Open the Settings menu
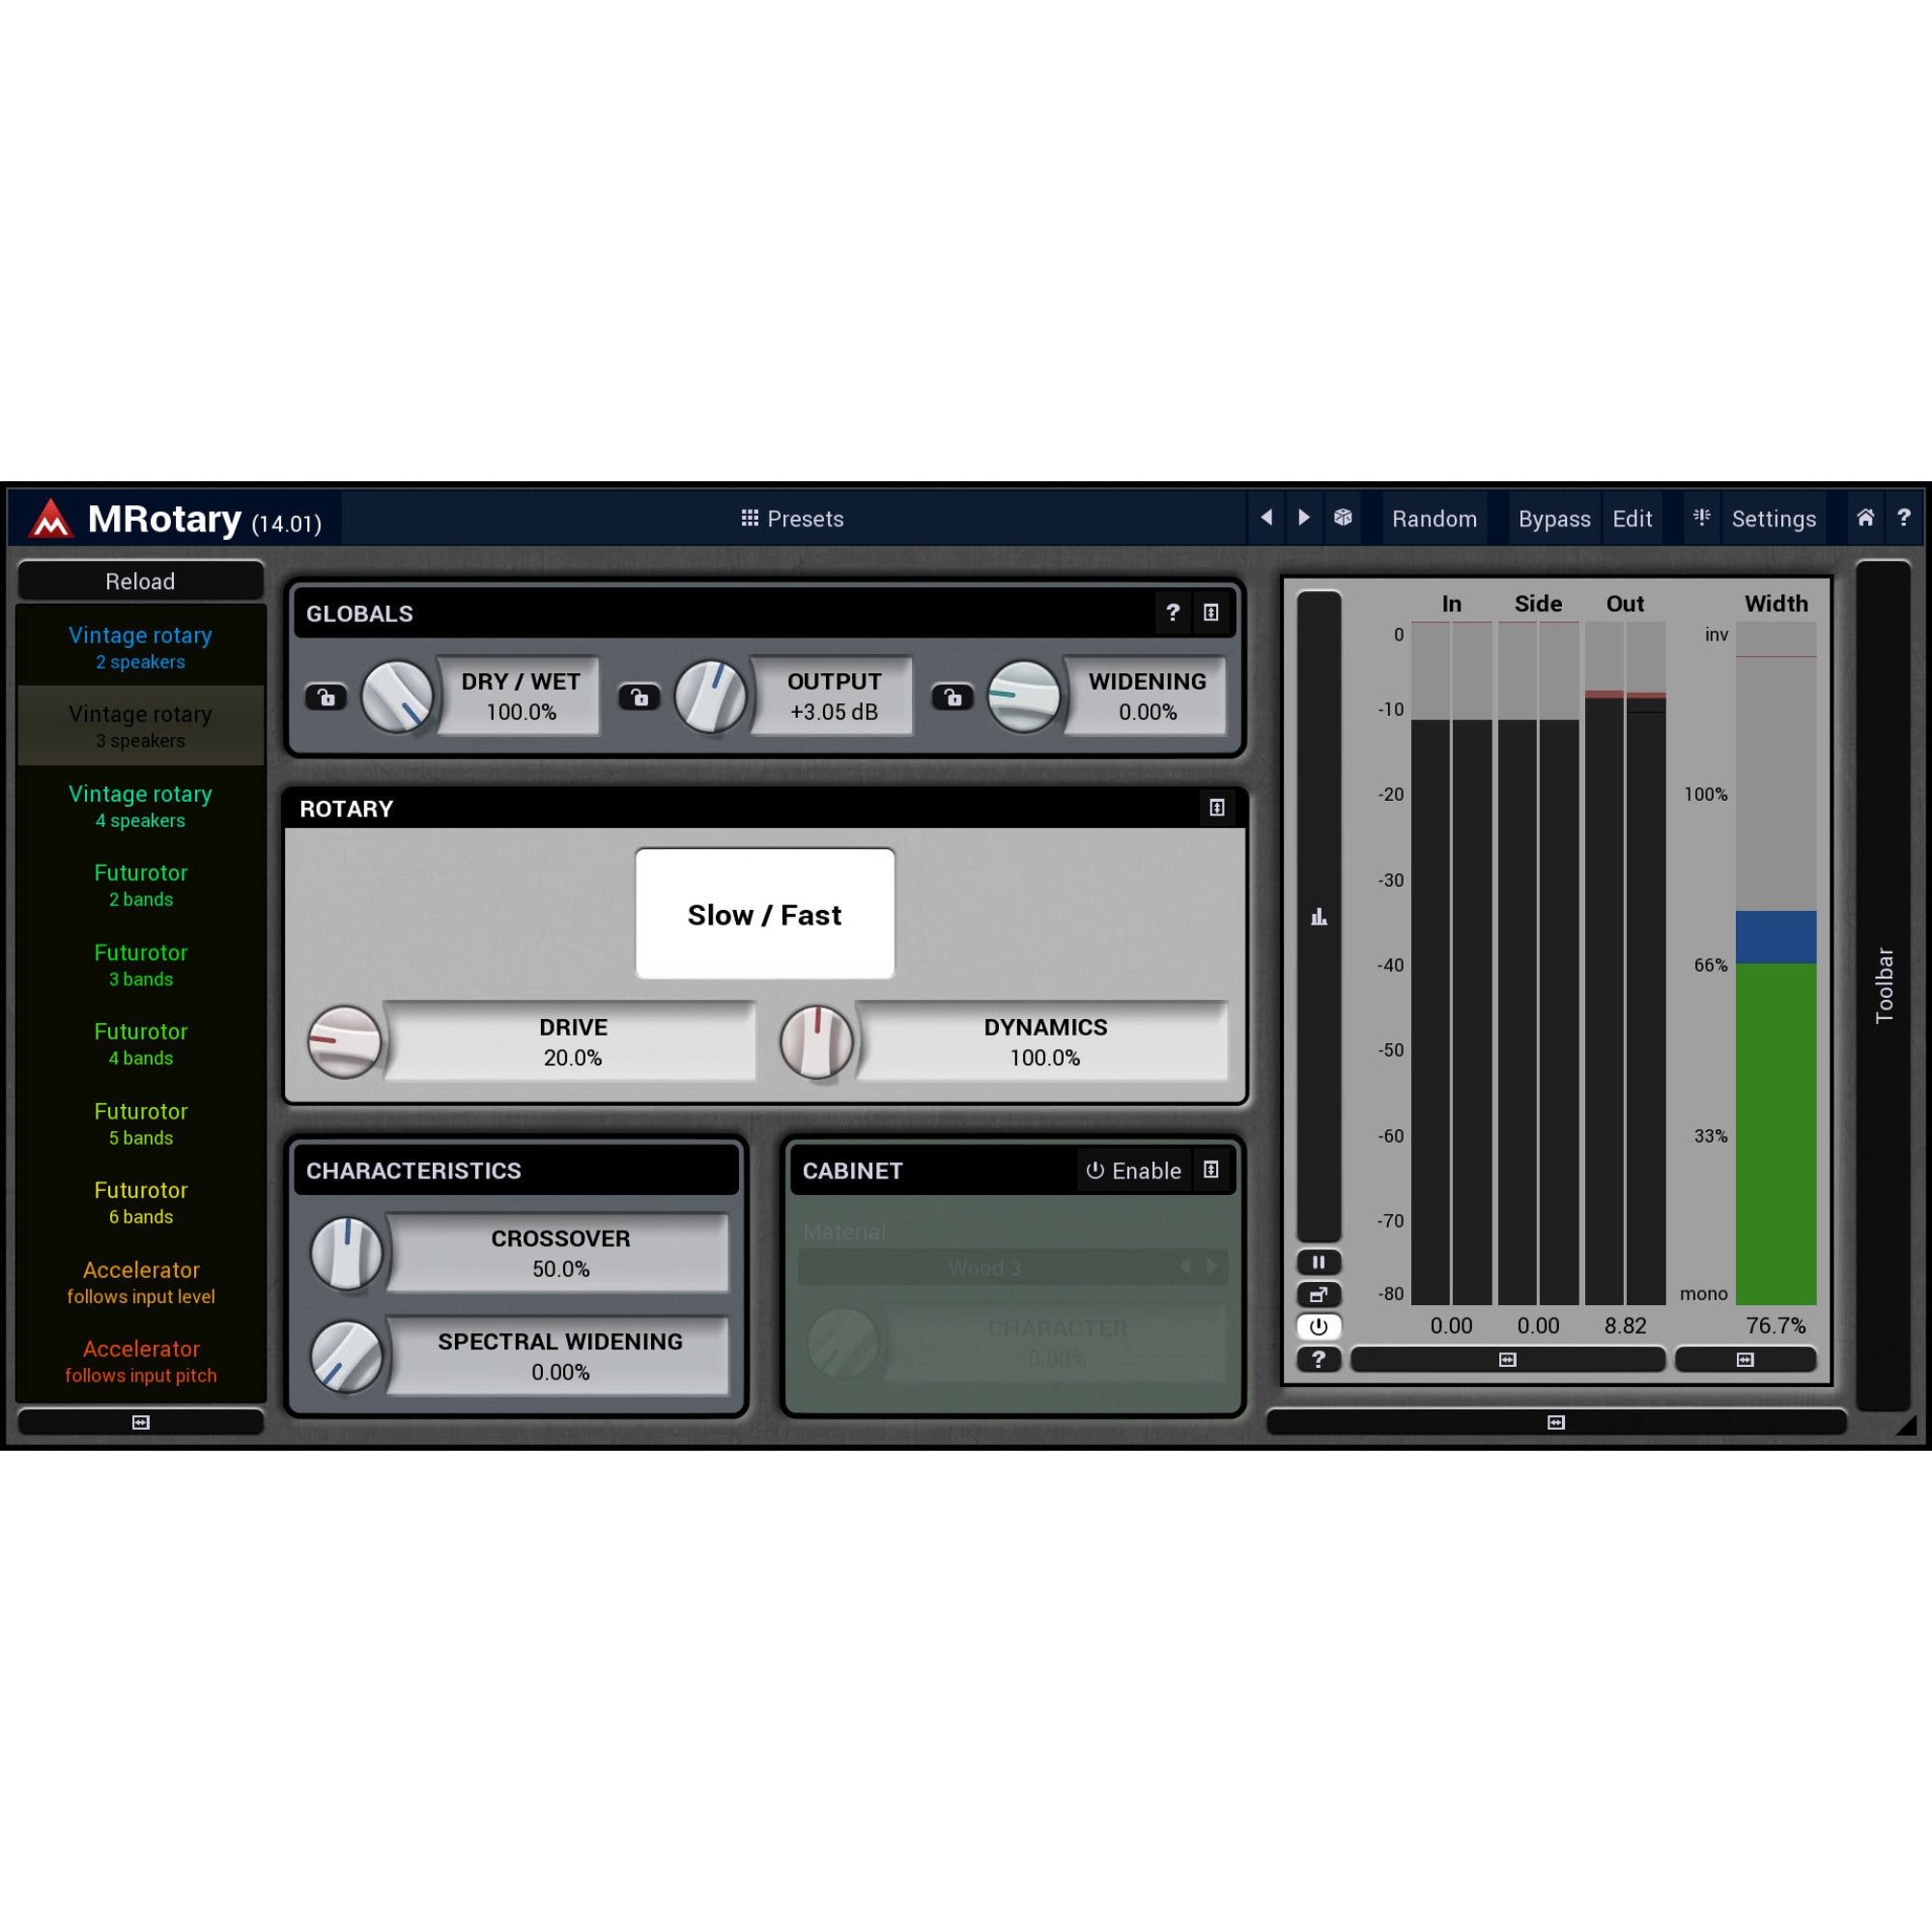This screenshot has height=1932, width=1932. [1773, 518]
